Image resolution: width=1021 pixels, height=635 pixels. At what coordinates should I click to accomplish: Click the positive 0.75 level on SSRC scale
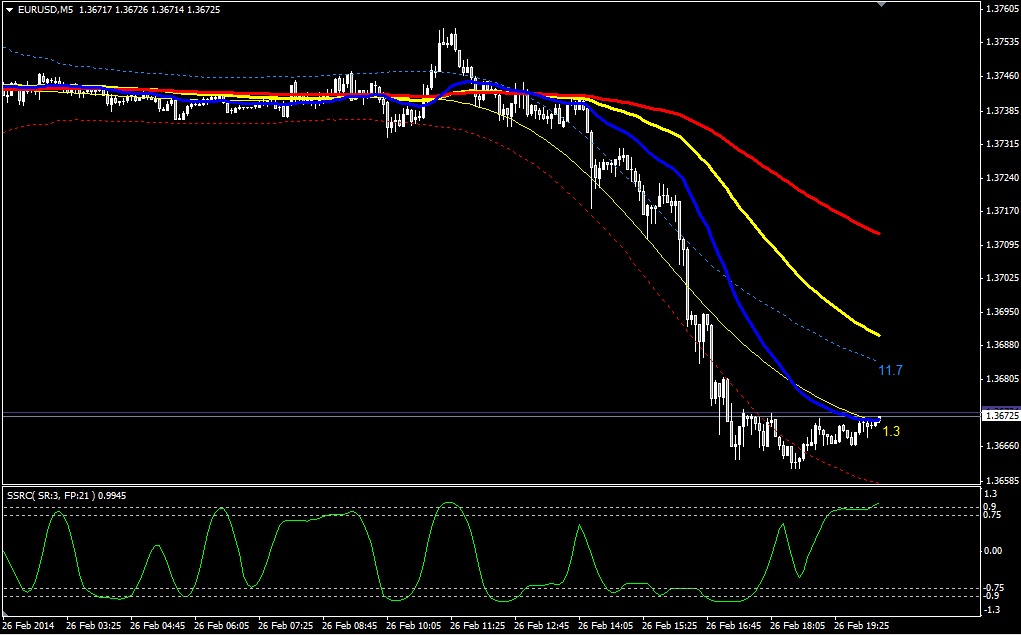click(992, 515)
